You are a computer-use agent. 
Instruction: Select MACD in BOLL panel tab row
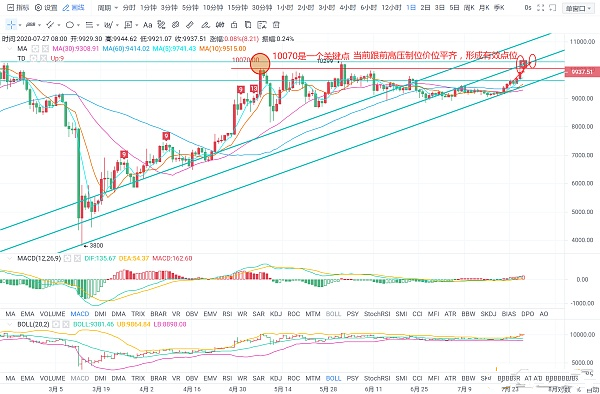(x=80, y=378)
